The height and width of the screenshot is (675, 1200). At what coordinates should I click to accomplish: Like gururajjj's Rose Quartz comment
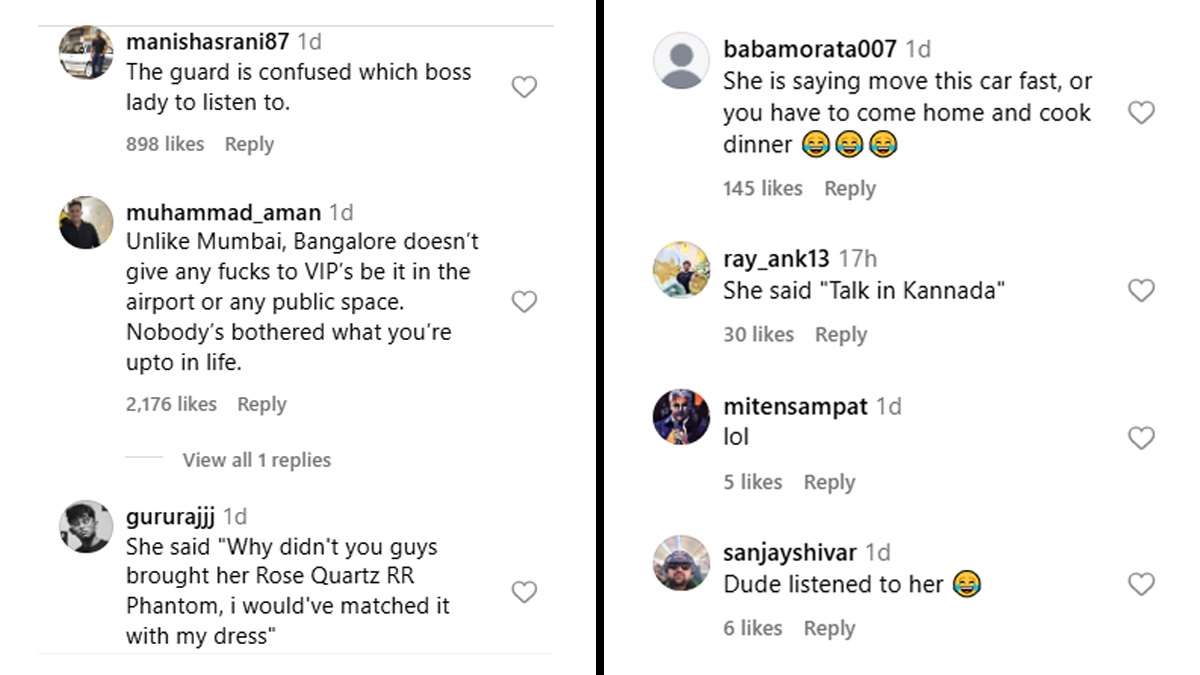[x=524, y=592]
